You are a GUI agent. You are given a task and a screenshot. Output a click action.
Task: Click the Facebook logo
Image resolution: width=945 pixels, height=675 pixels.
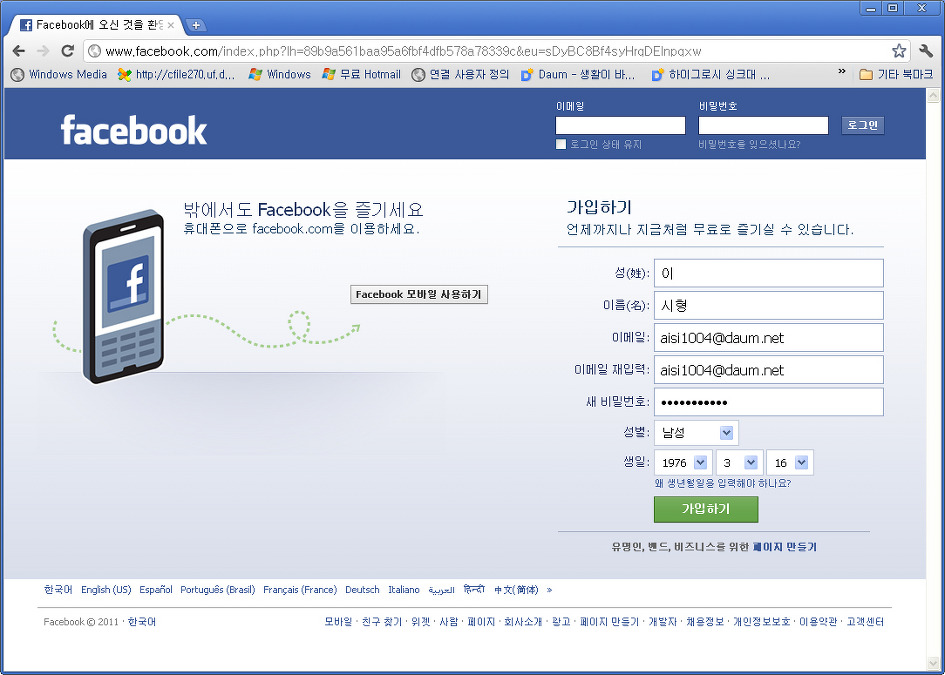pos(134,130)
